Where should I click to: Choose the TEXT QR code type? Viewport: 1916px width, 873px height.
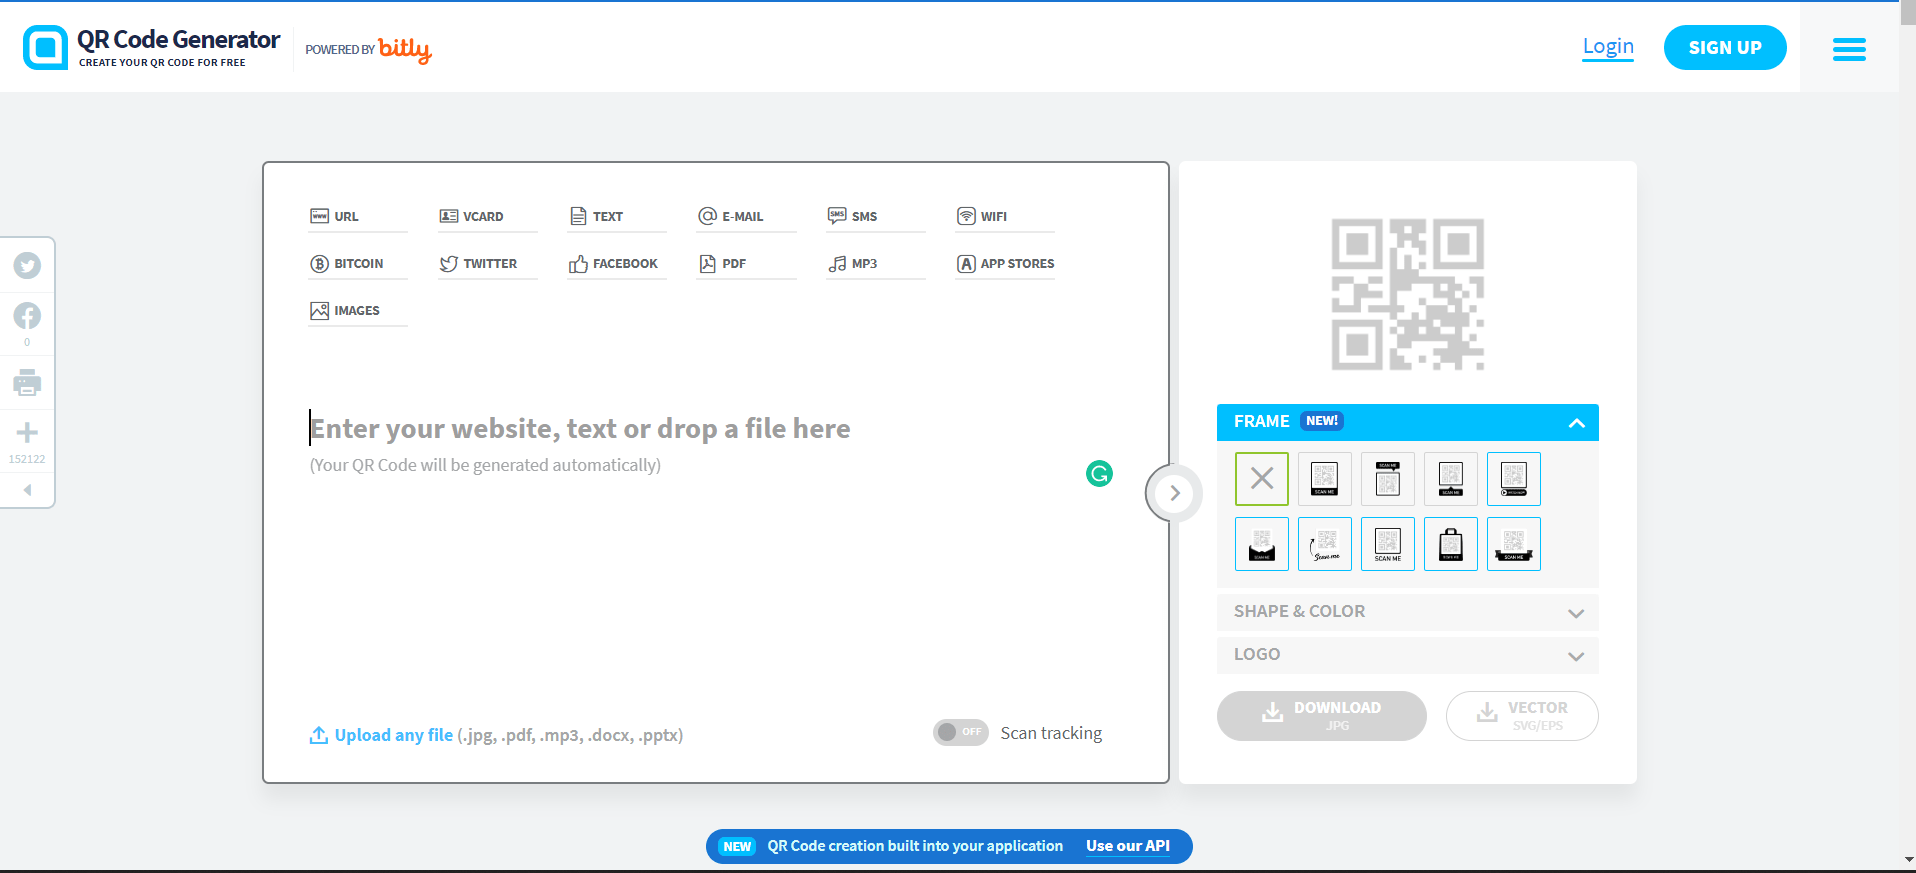617,216
